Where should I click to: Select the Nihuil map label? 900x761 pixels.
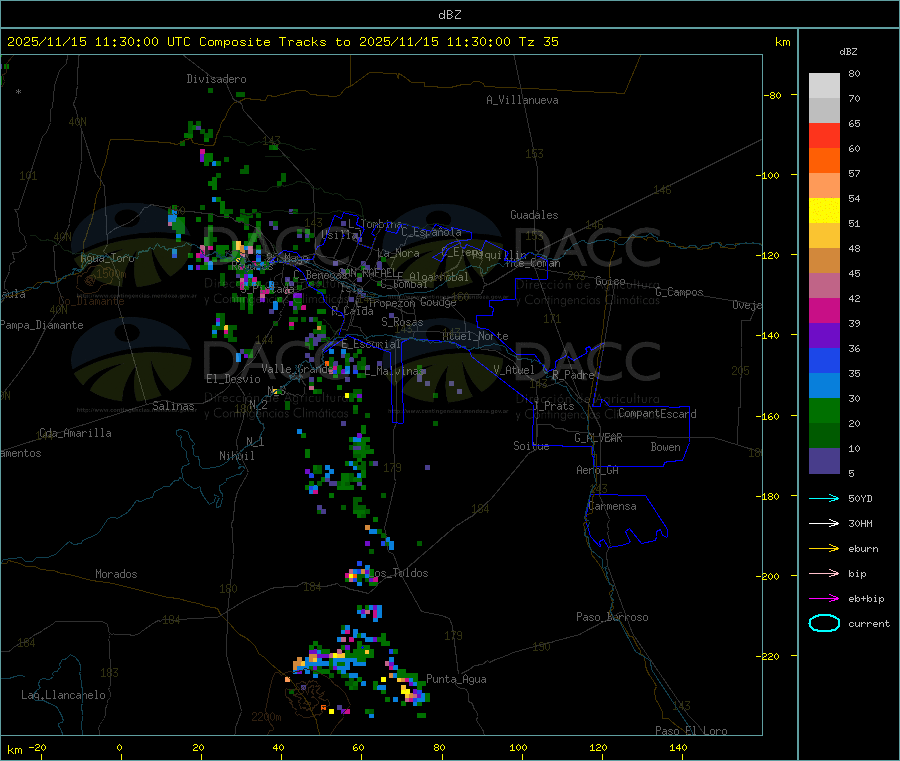click(x=236, y=456)
